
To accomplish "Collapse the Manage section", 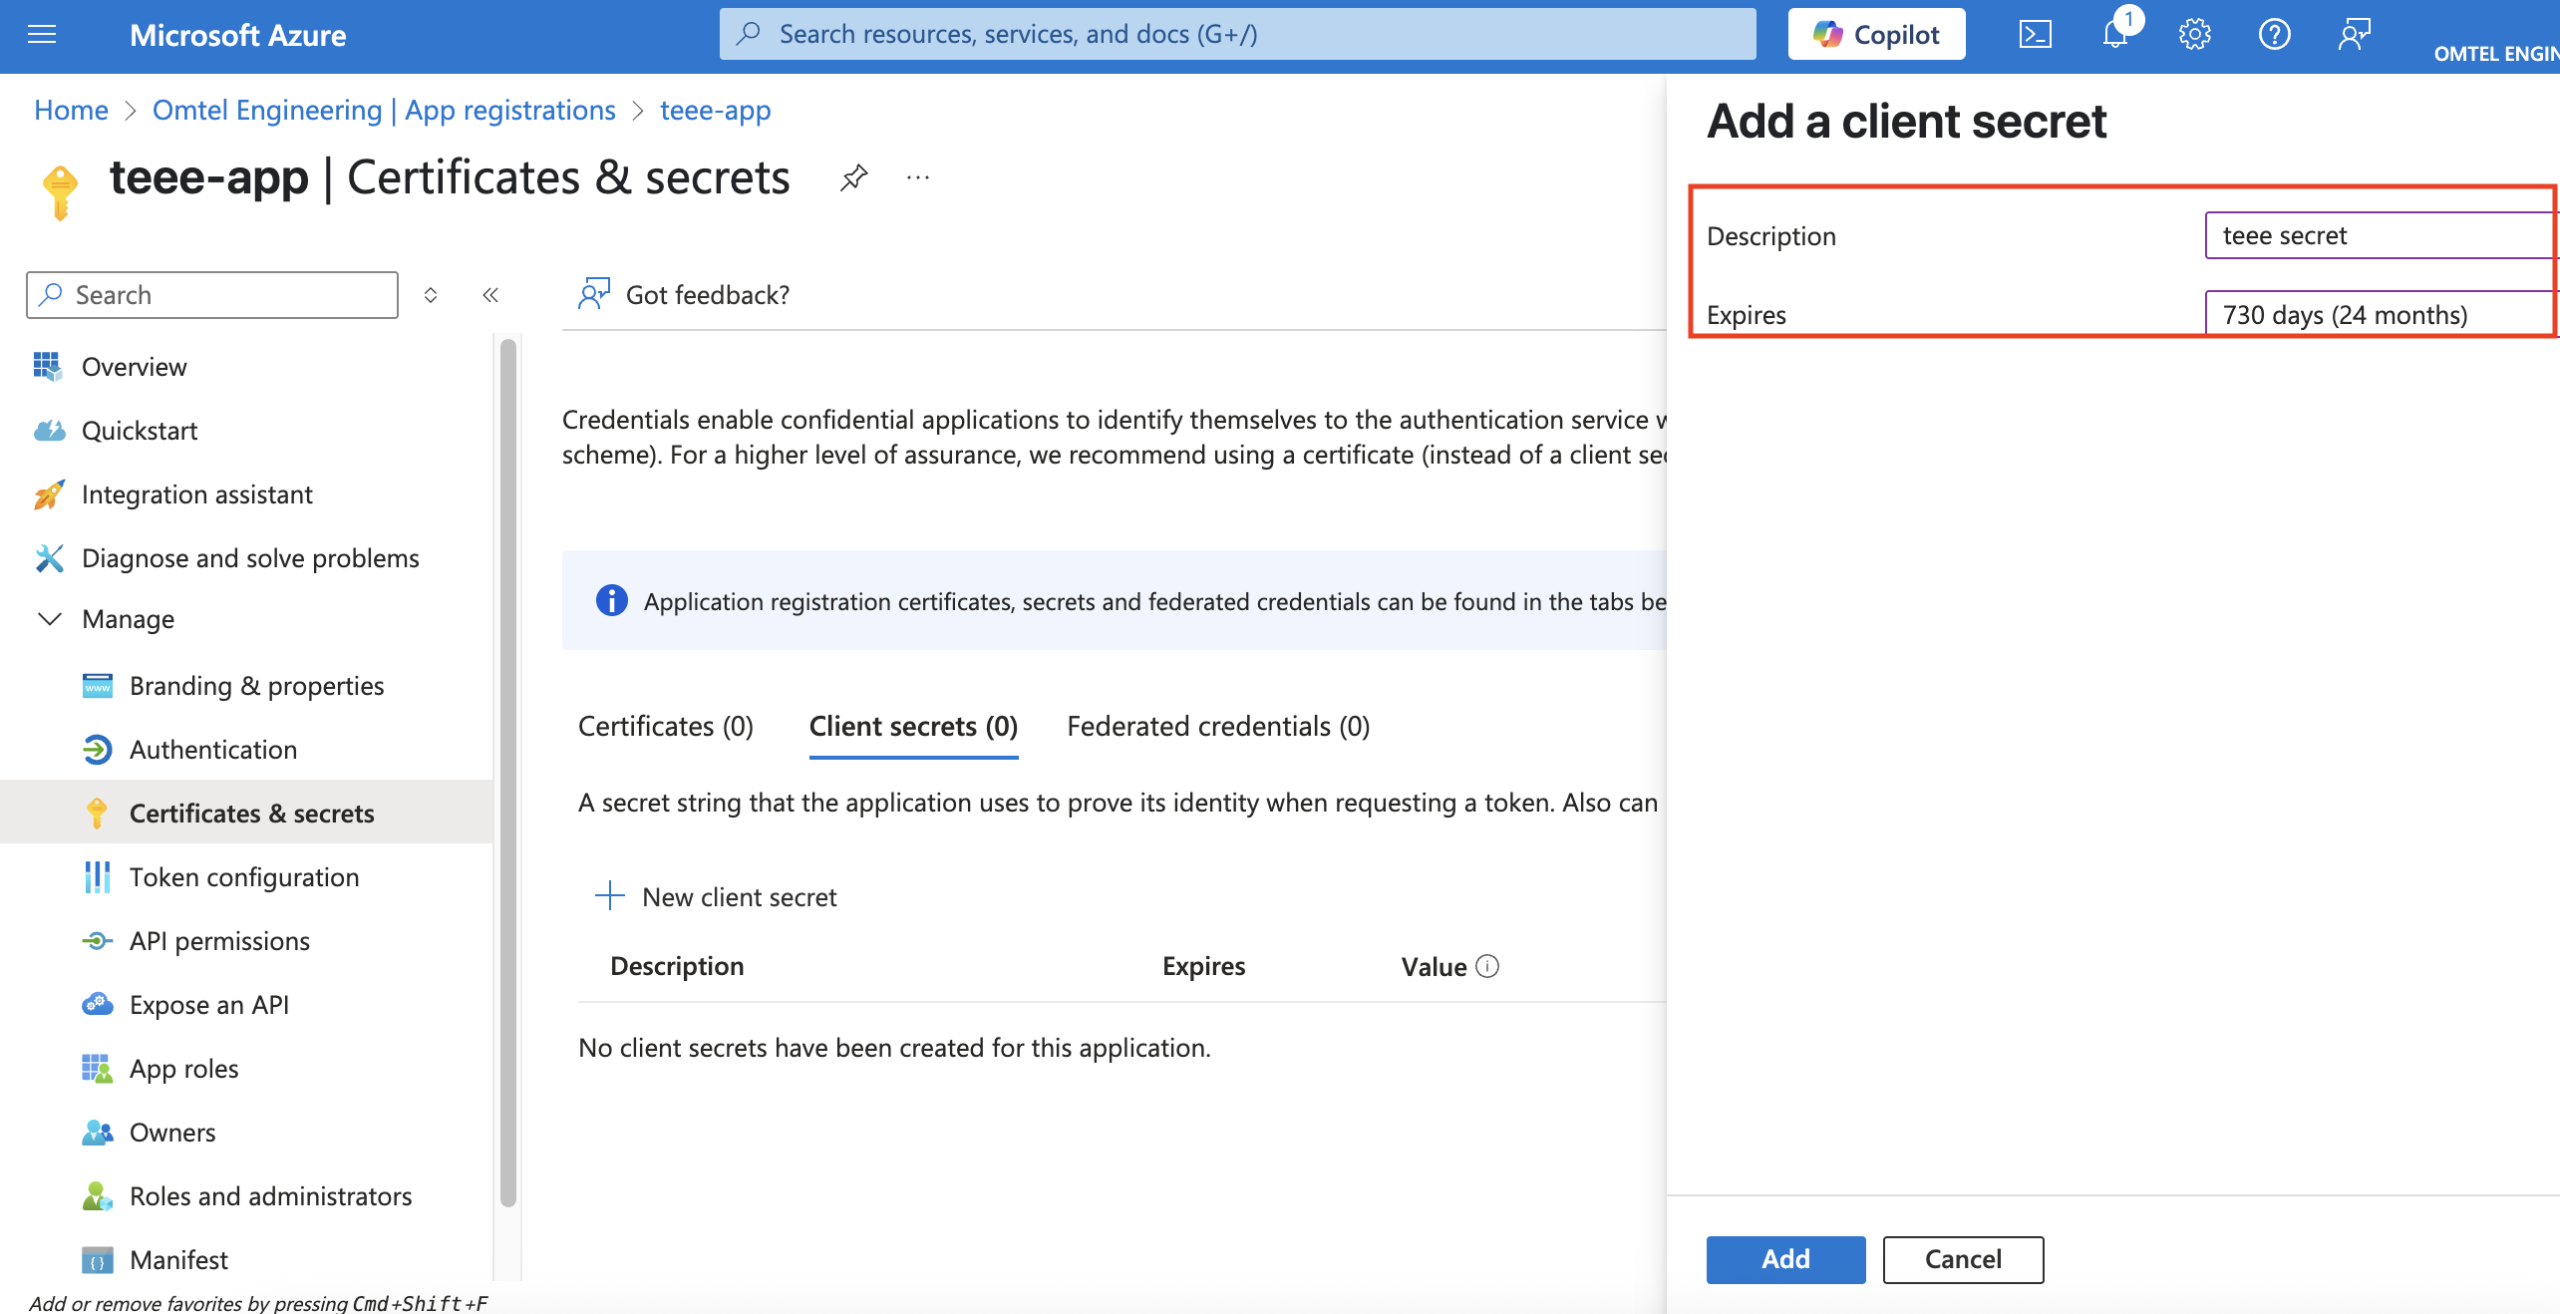I will pos(49,619).
